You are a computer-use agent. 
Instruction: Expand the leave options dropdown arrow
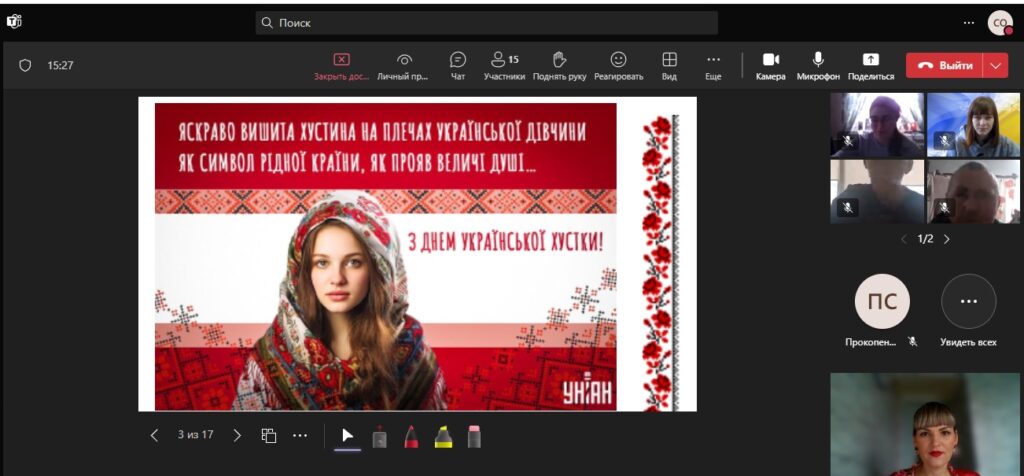(995, 65)
